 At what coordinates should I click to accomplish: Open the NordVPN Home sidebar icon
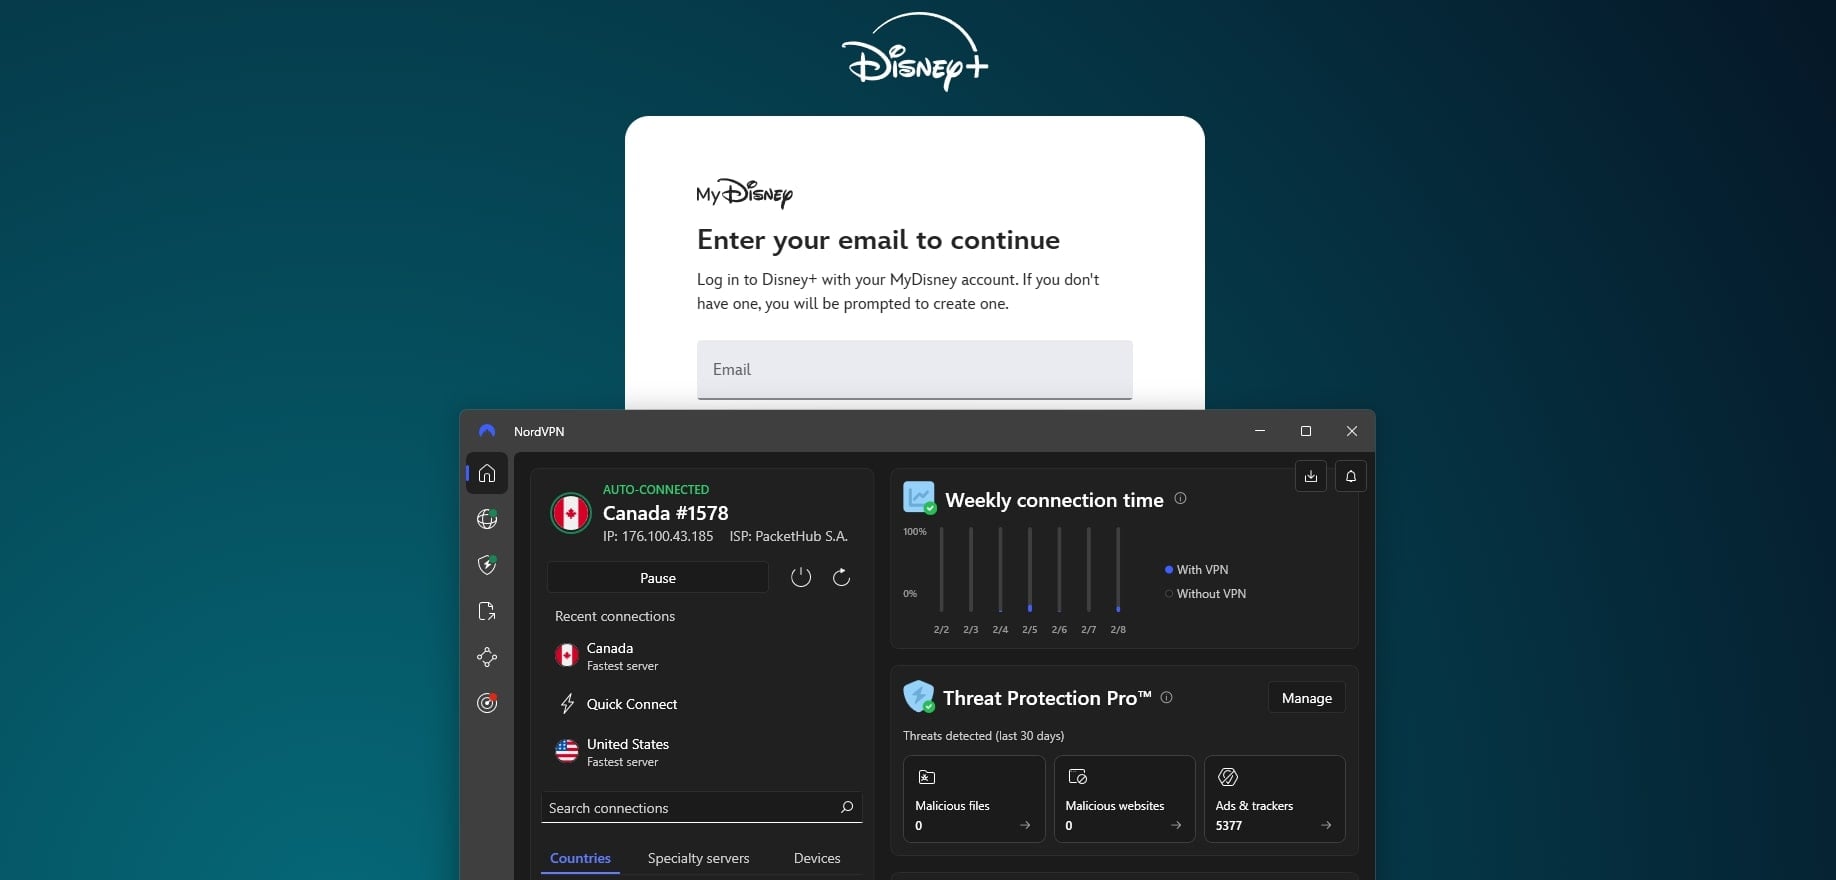click(x=487, y=473)
